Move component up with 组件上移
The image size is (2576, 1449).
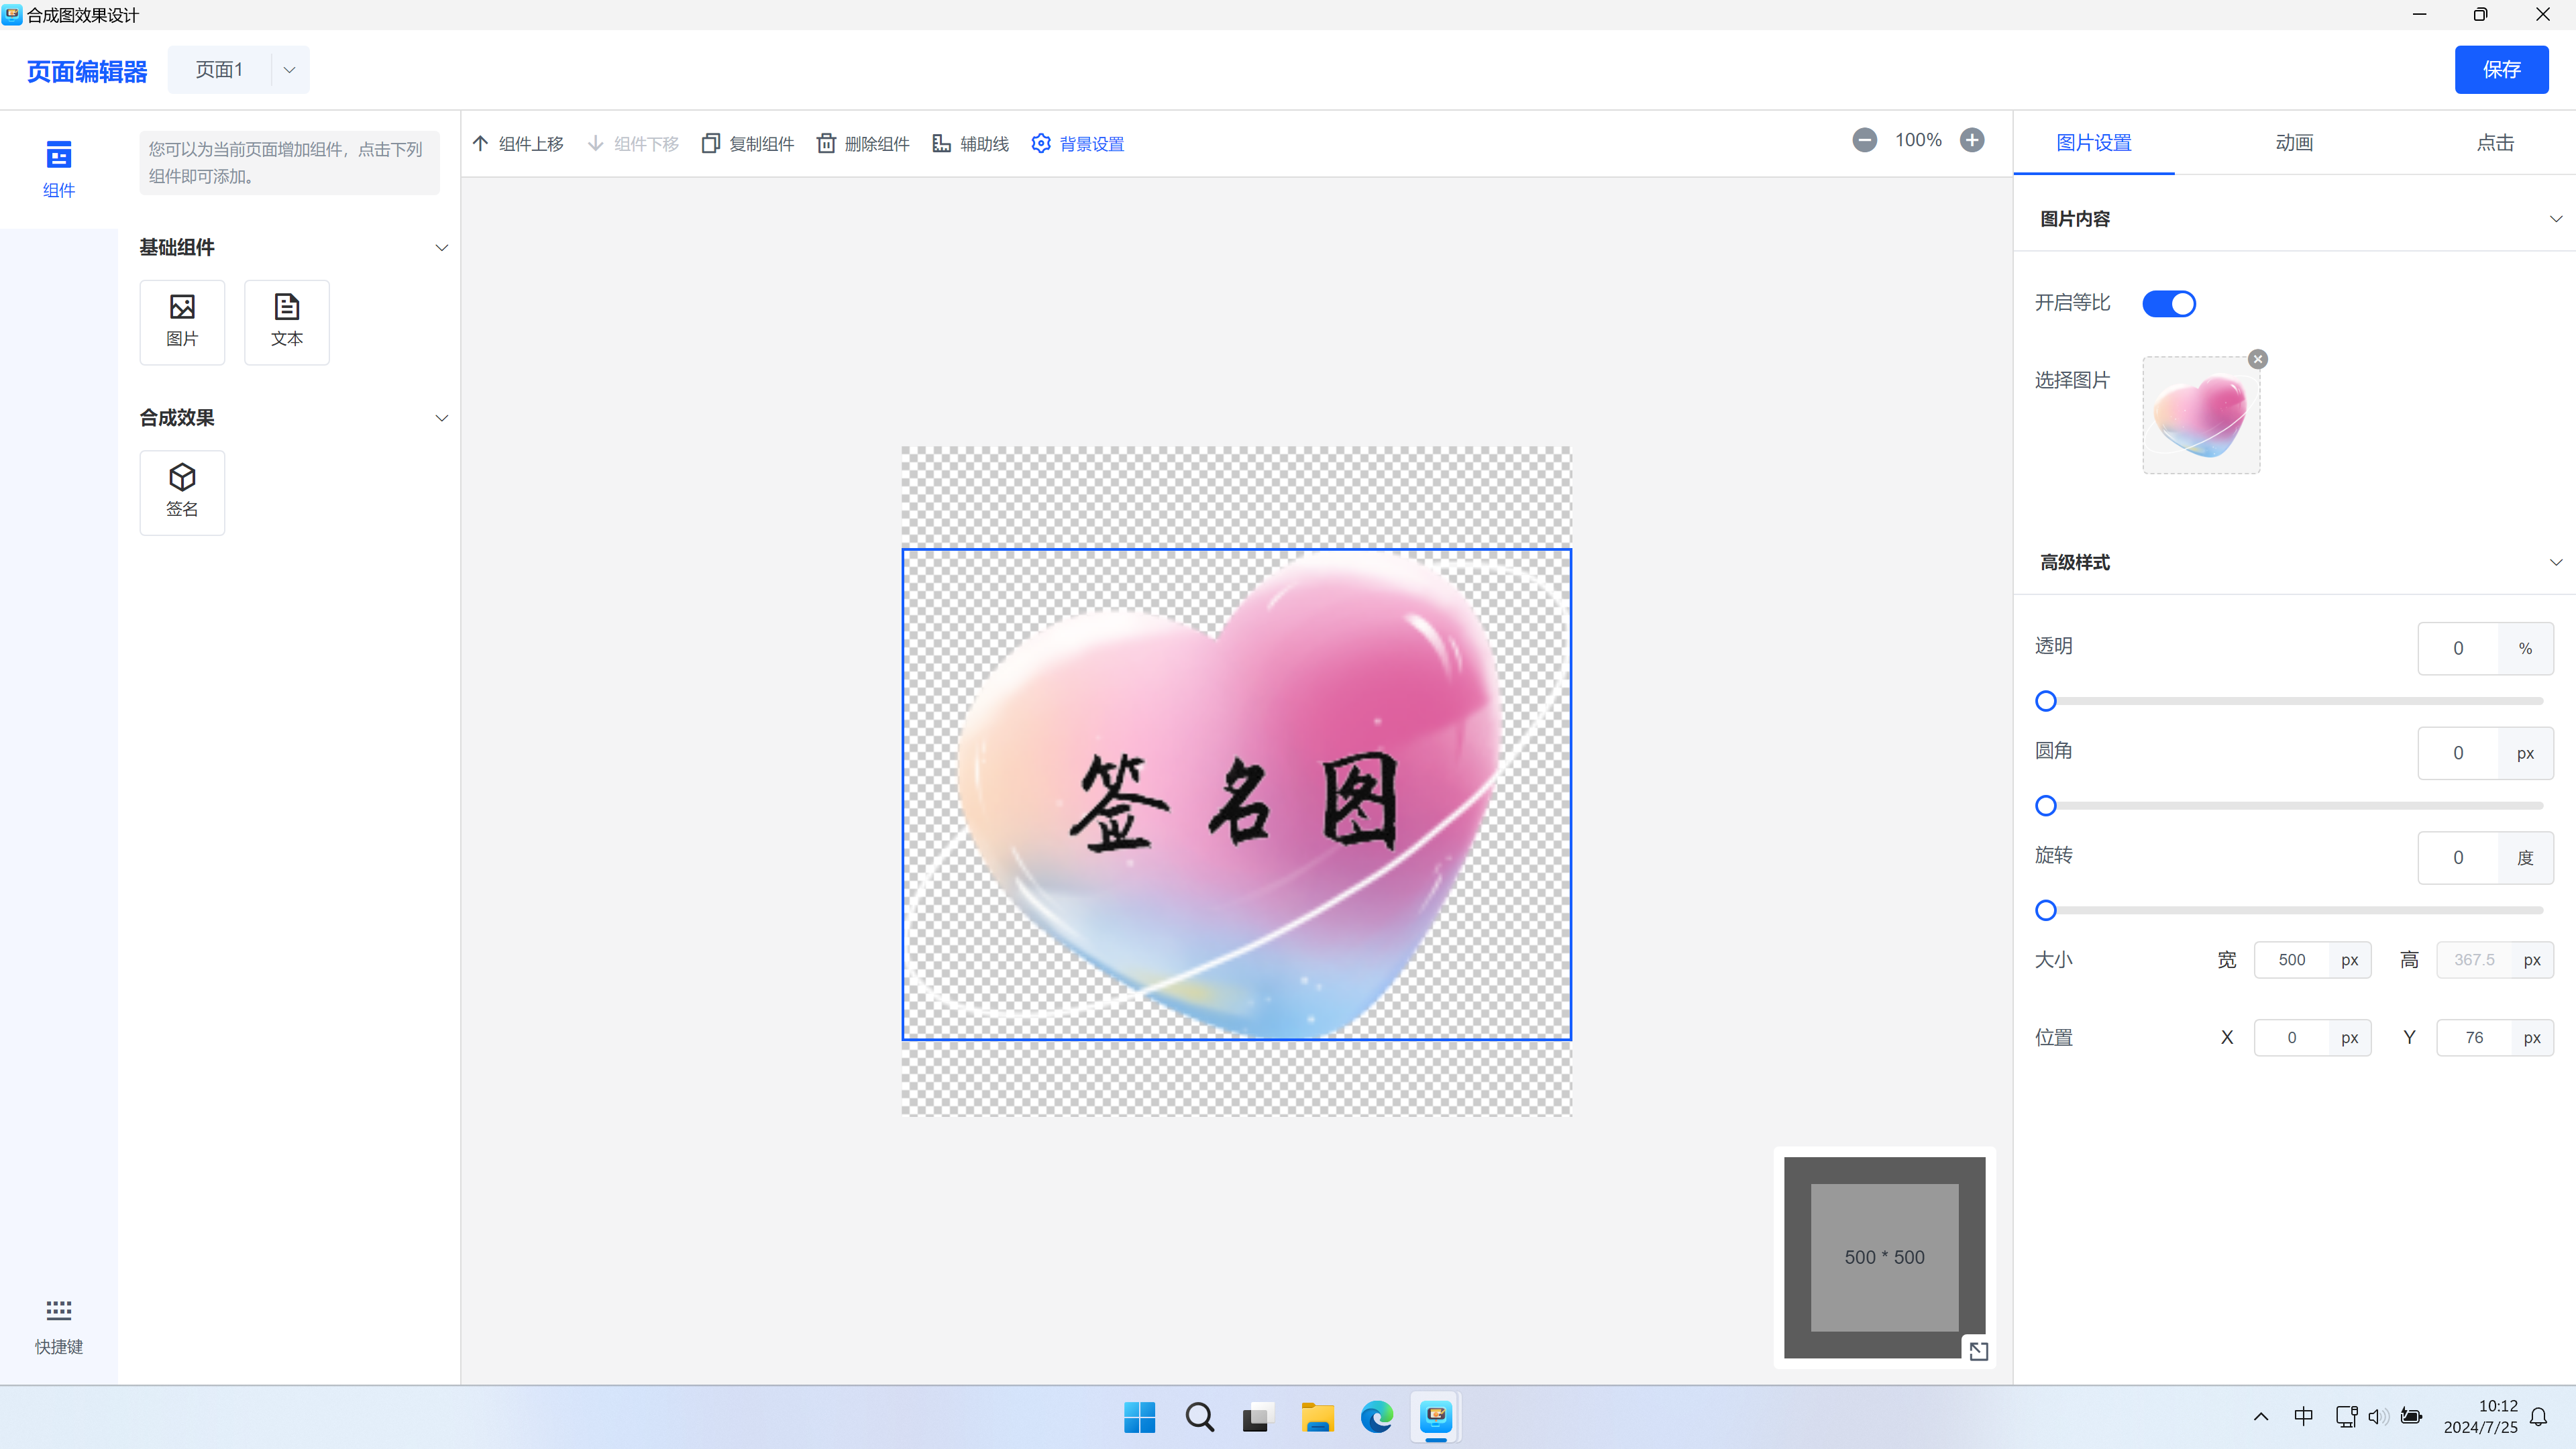pos(518,144)
